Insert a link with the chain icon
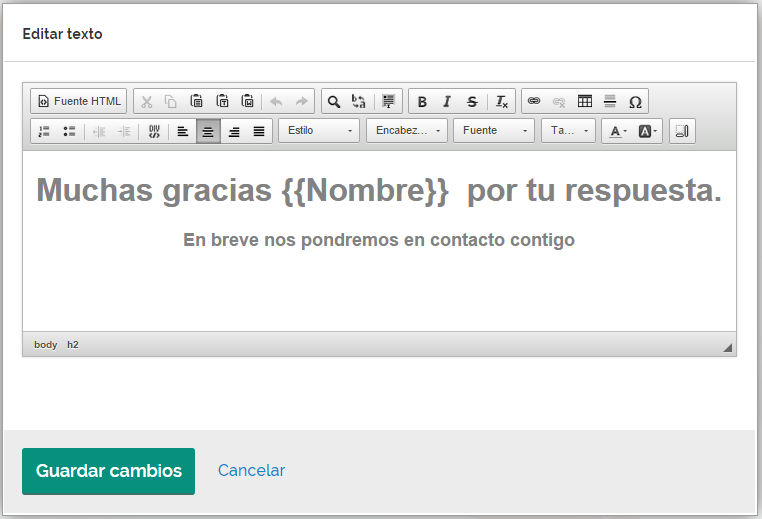The width and height of the screenshot is (762, 519). tap(534, 101)
